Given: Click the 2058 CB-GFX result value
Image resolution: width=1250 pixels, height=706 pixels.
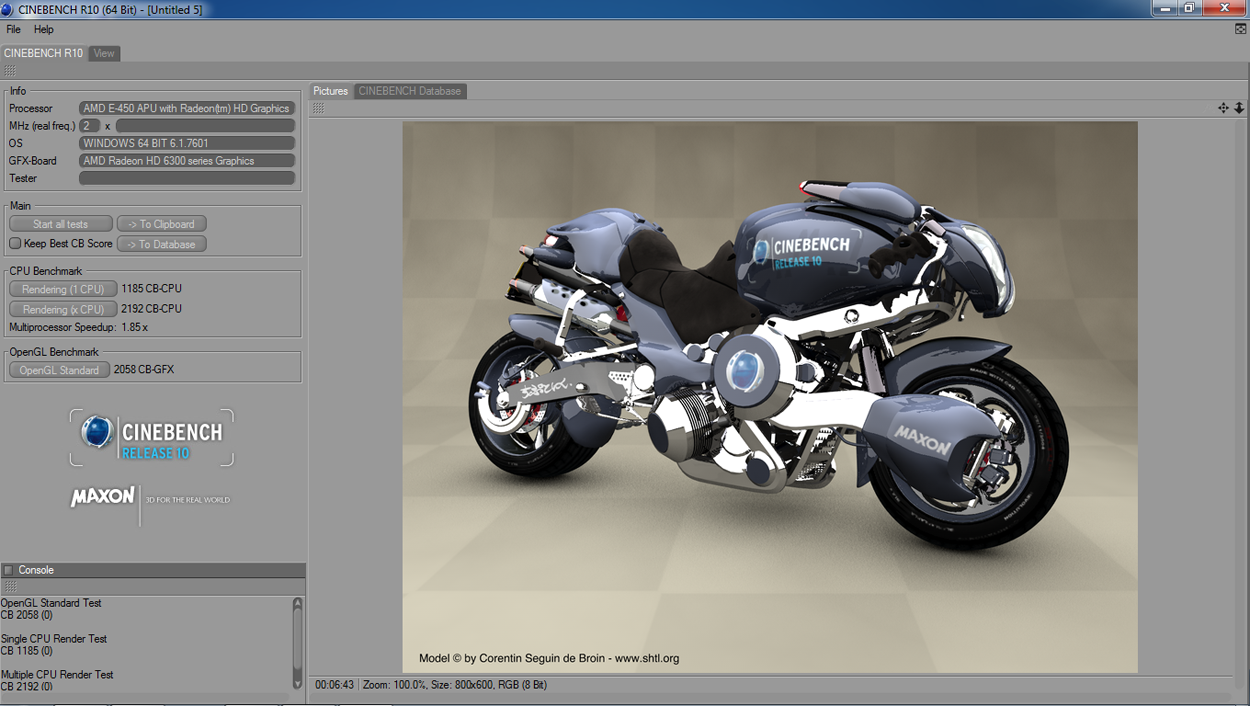Looking at the screenshot, I should [144, 370].
